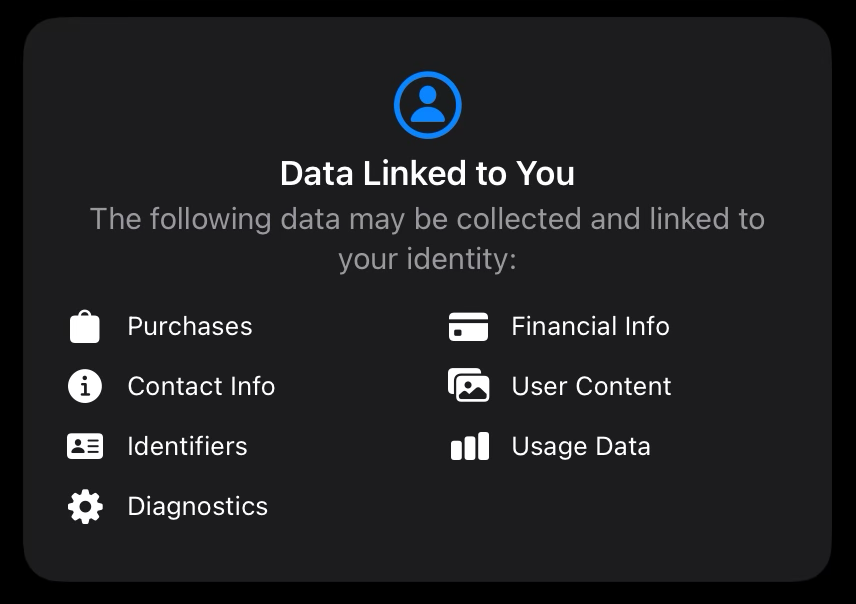Select the Contact Info label
The image size is (856, 604).
pos(201,386)
